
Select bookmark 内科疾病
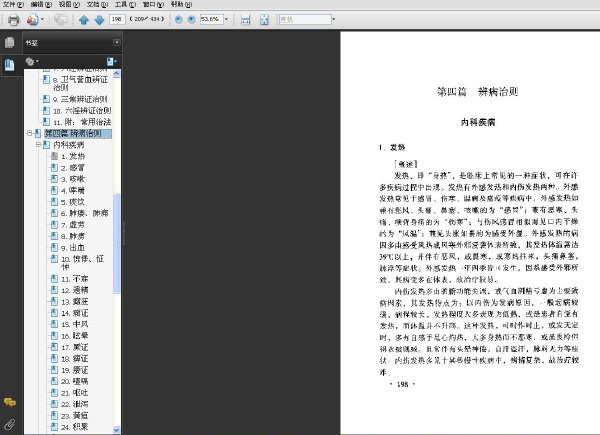tap(69, 145)
